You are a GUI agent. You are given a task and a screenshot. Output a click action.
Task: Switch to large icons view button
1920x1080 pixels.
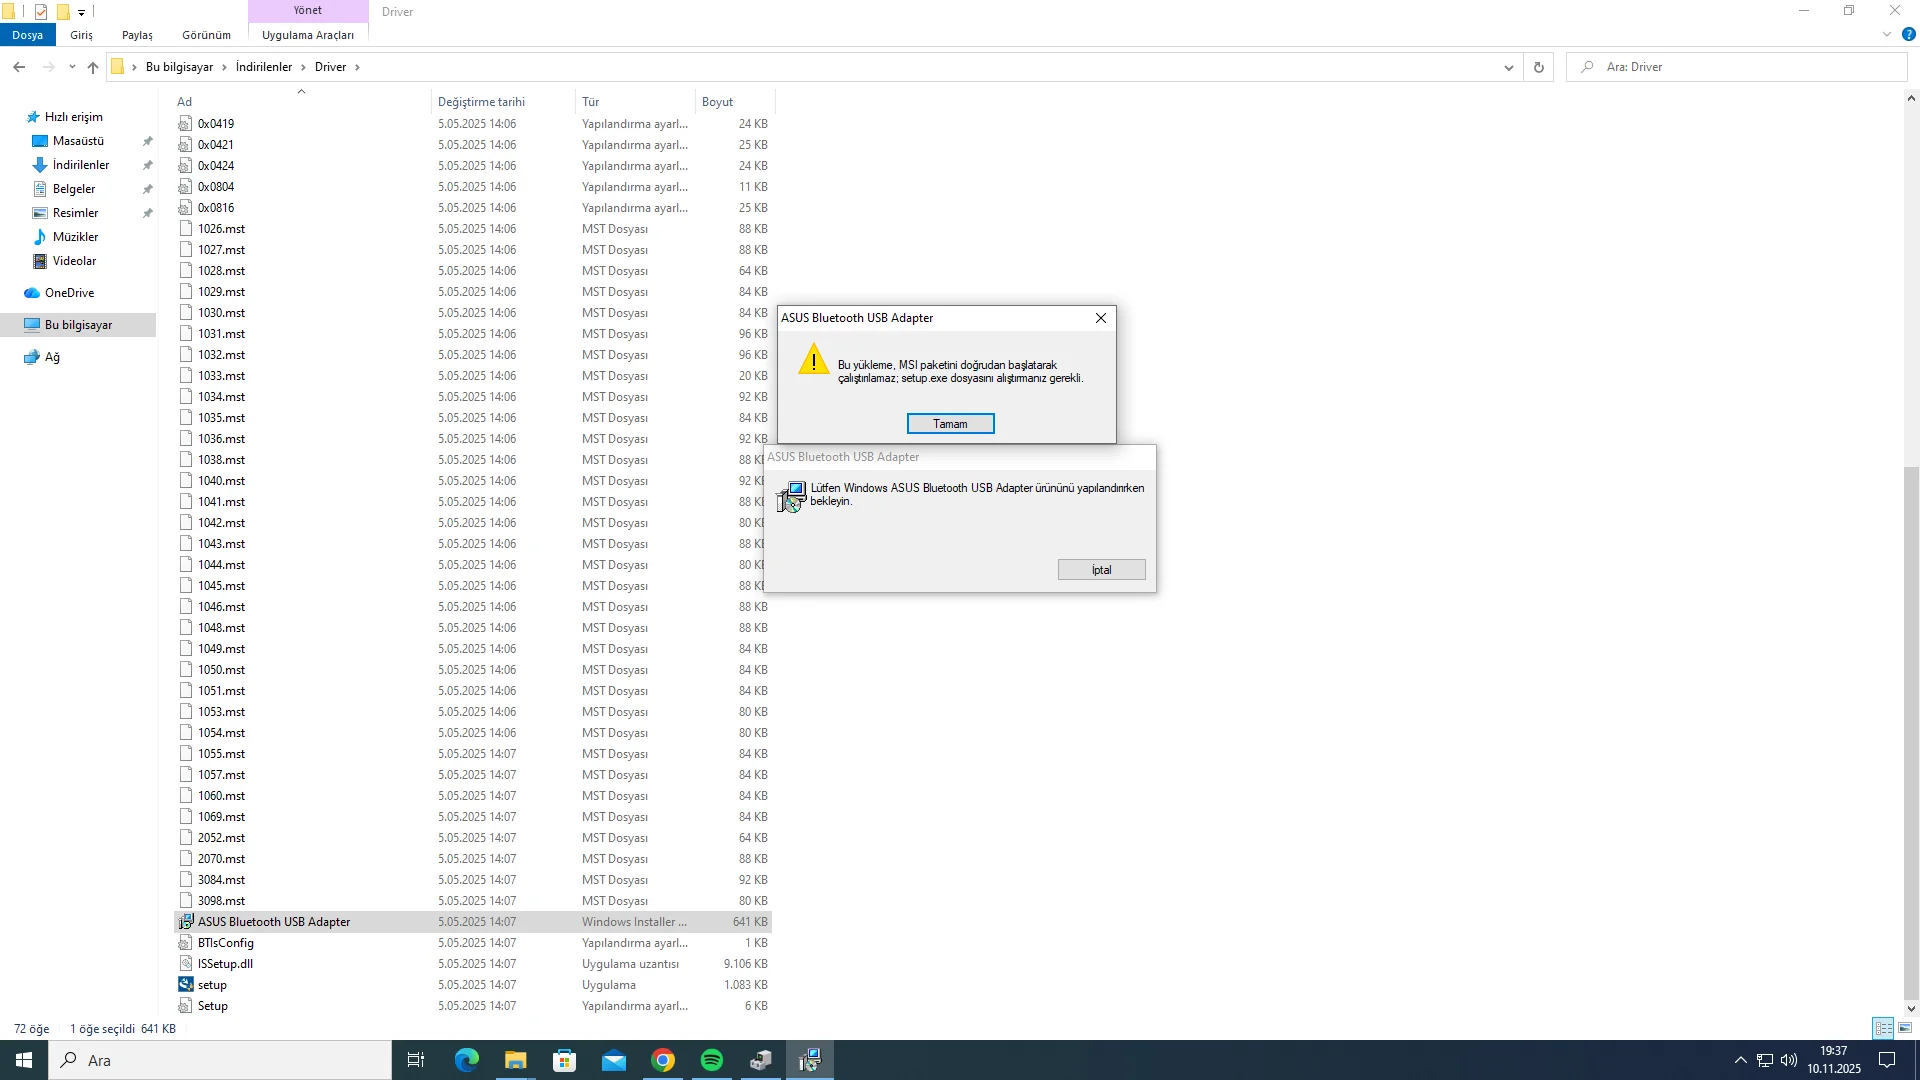(x=1905, y=1028)
